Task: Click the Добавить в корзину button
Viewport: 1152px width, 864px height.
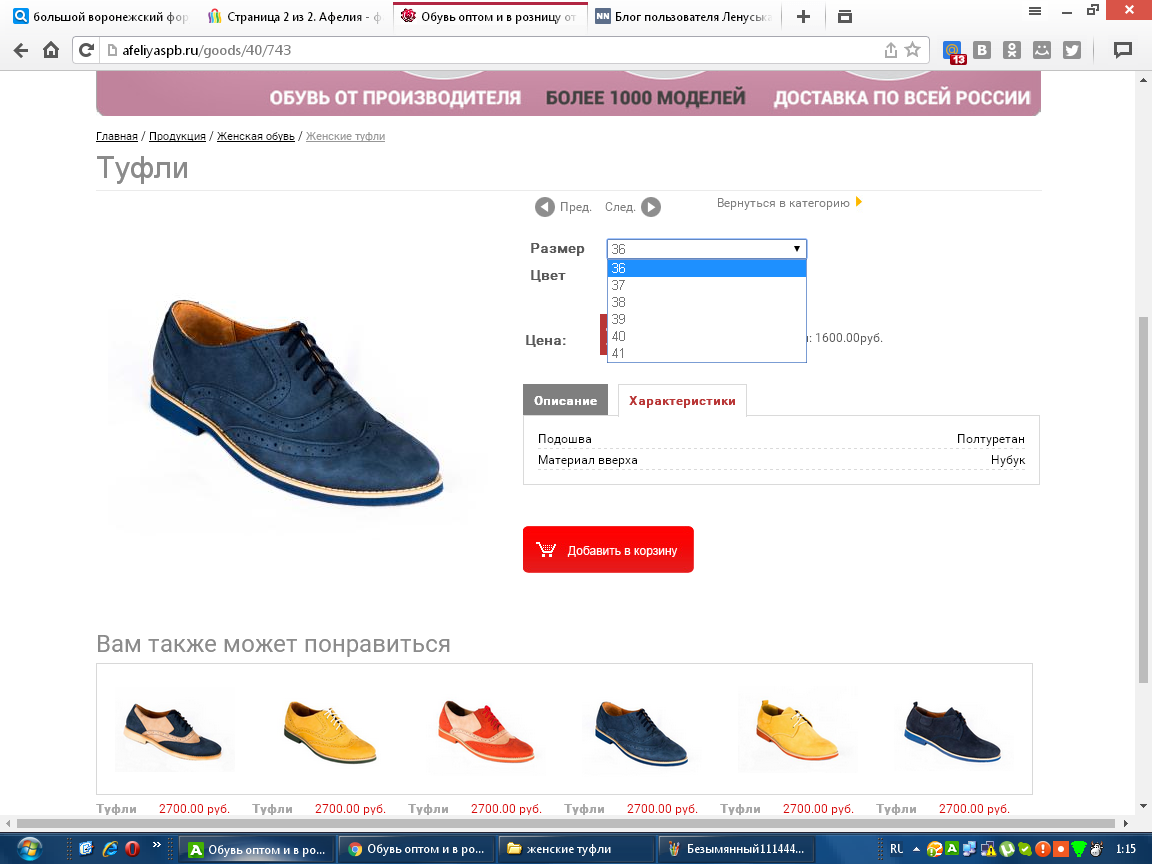Action: coord(608,550)
